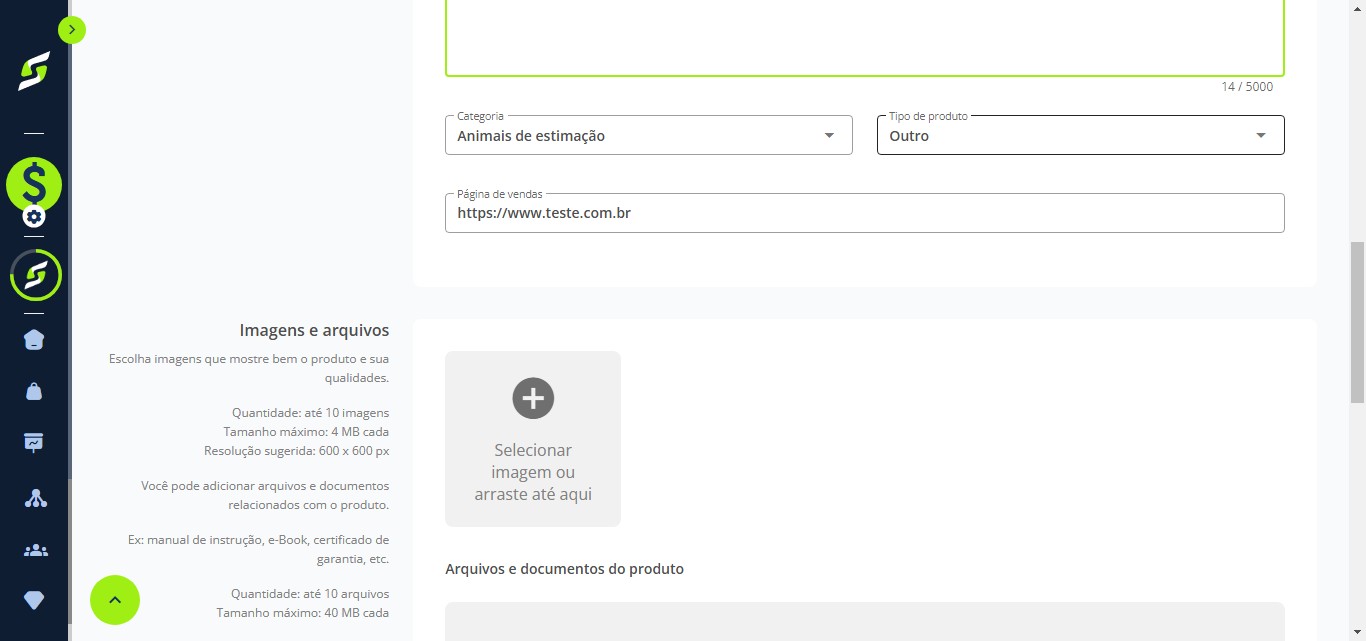Image resolution: width=1366 pixels, height=641 pixels.
Task: Click the page vertical scrollbar
Action: pos(1357,320)
